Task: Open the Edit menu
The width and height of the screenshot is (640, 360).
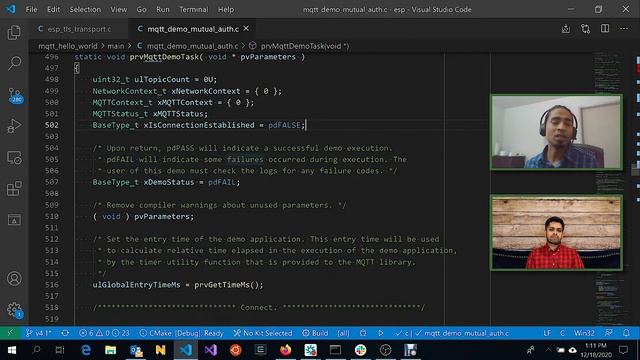Action: click(x=53, y=9)
